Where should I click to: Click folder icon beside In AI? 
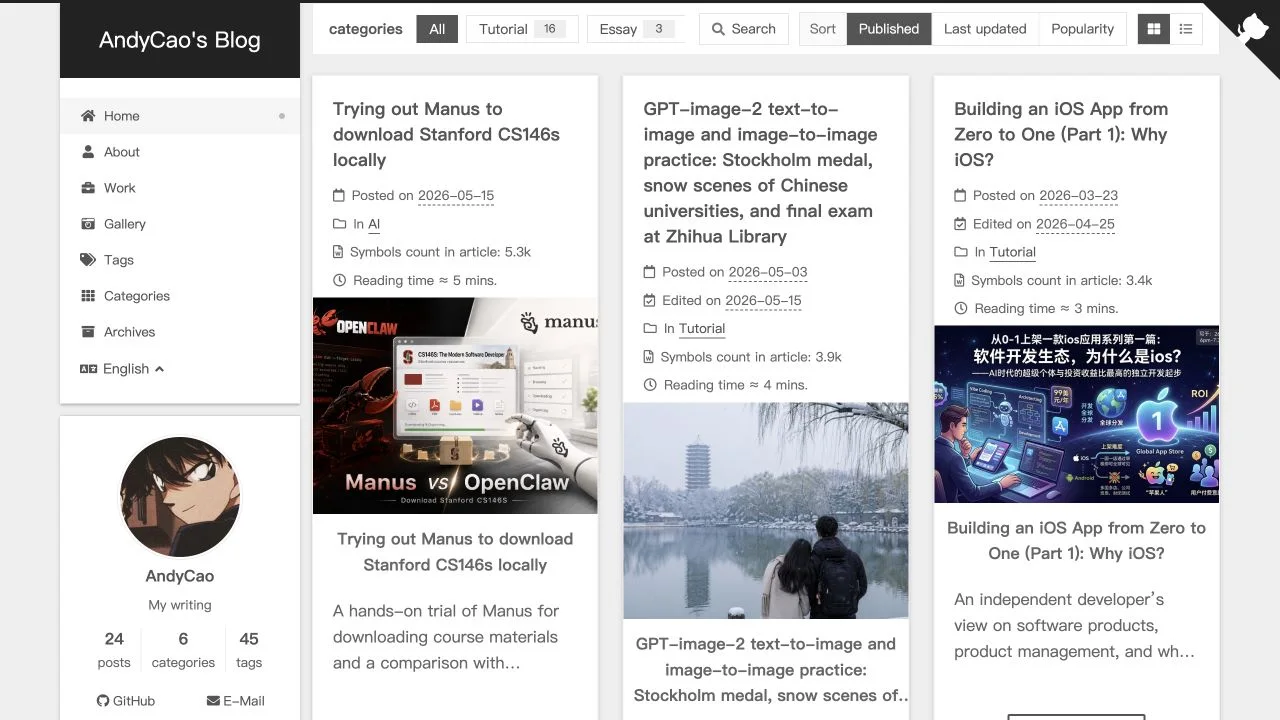pos(339,224)
